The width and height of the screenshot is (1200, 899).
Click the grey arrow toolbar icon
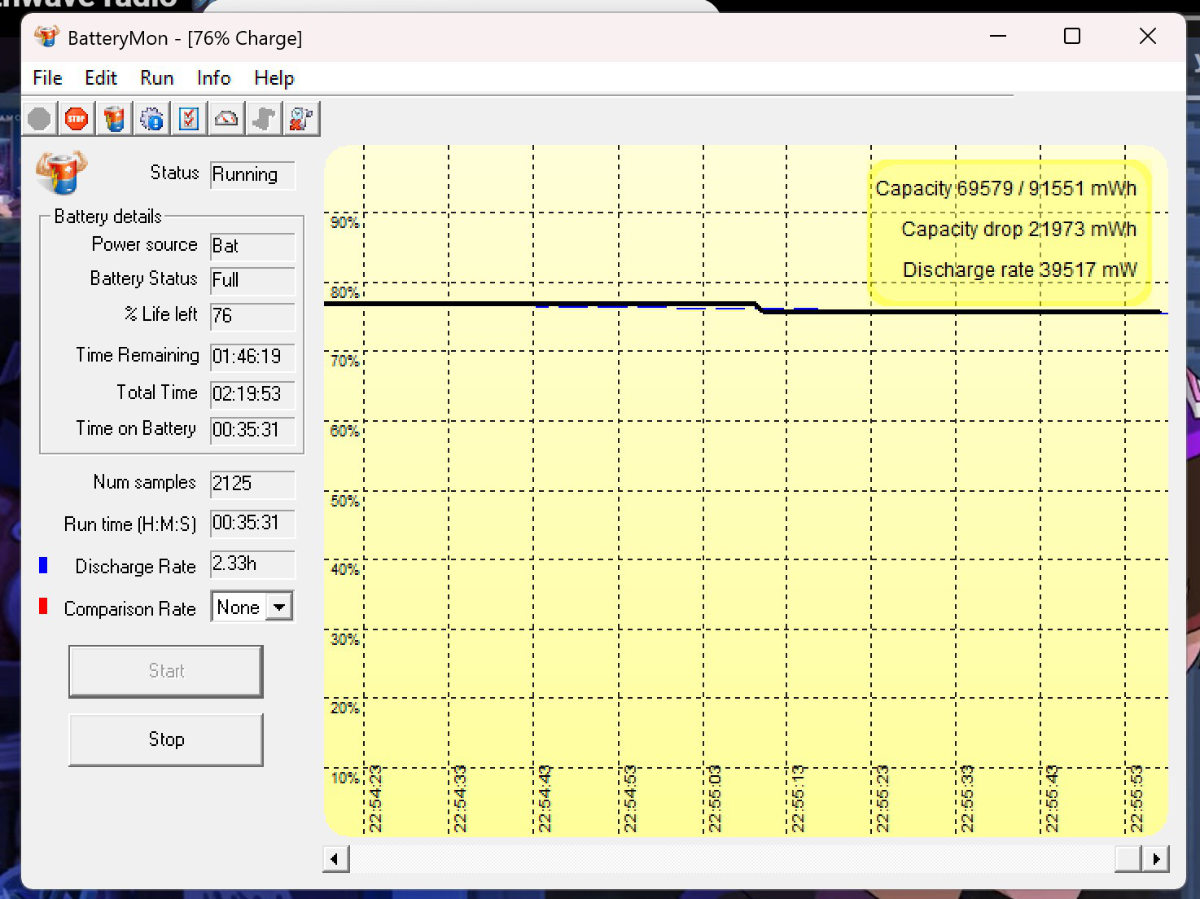click(x=264, y=119)
